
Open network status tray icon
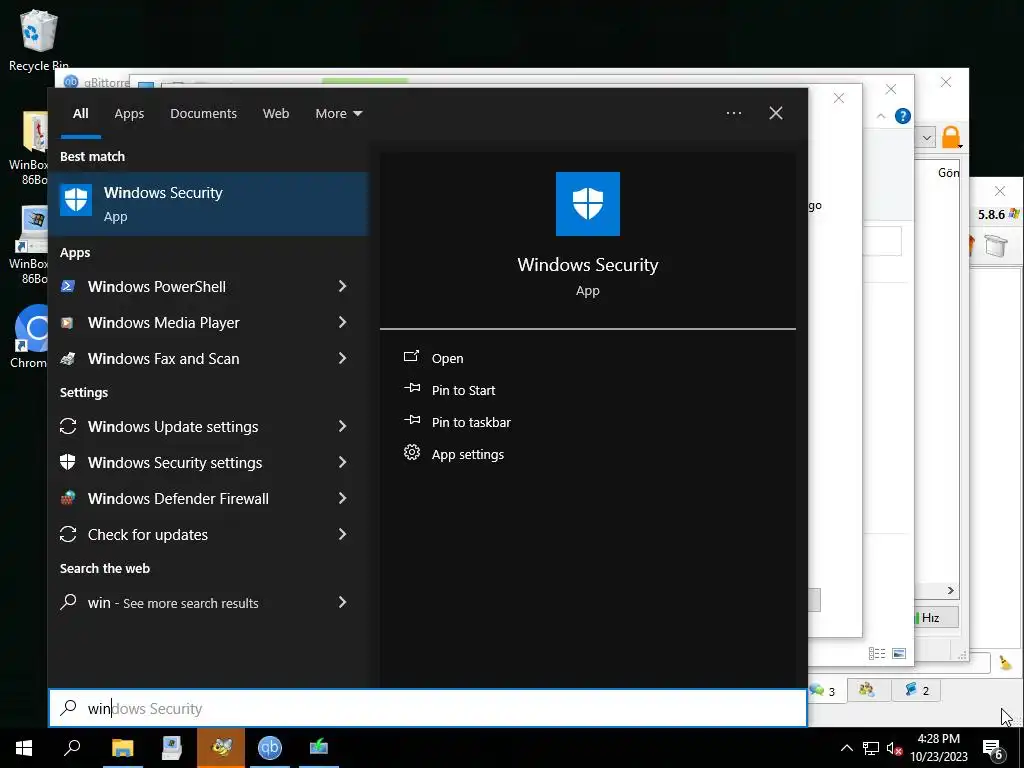click(871, 748)
